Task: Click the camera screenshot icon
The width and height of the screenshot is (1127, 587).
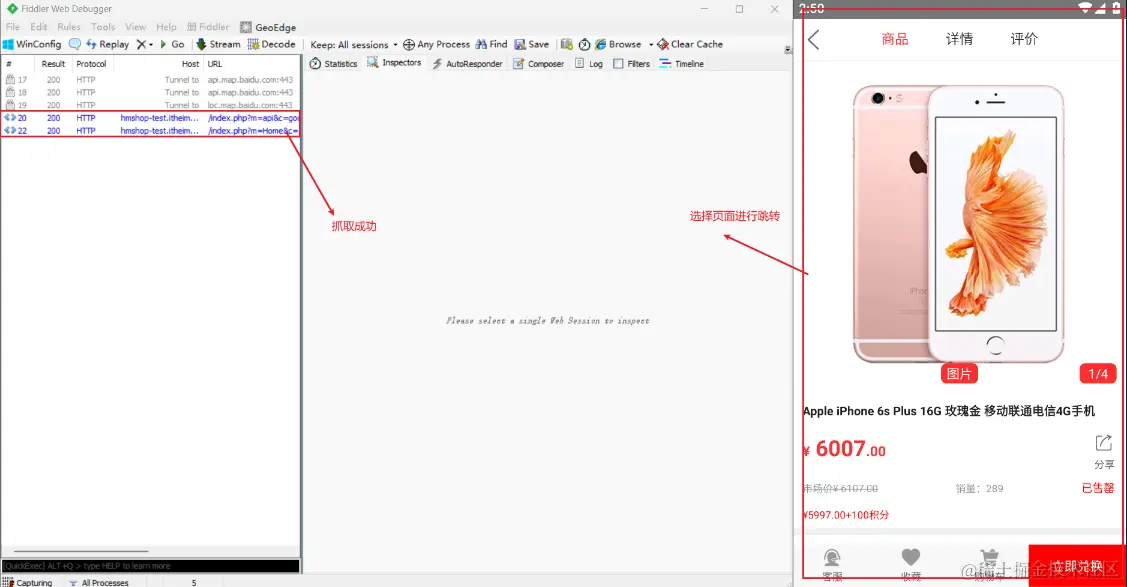Action: 566,44
